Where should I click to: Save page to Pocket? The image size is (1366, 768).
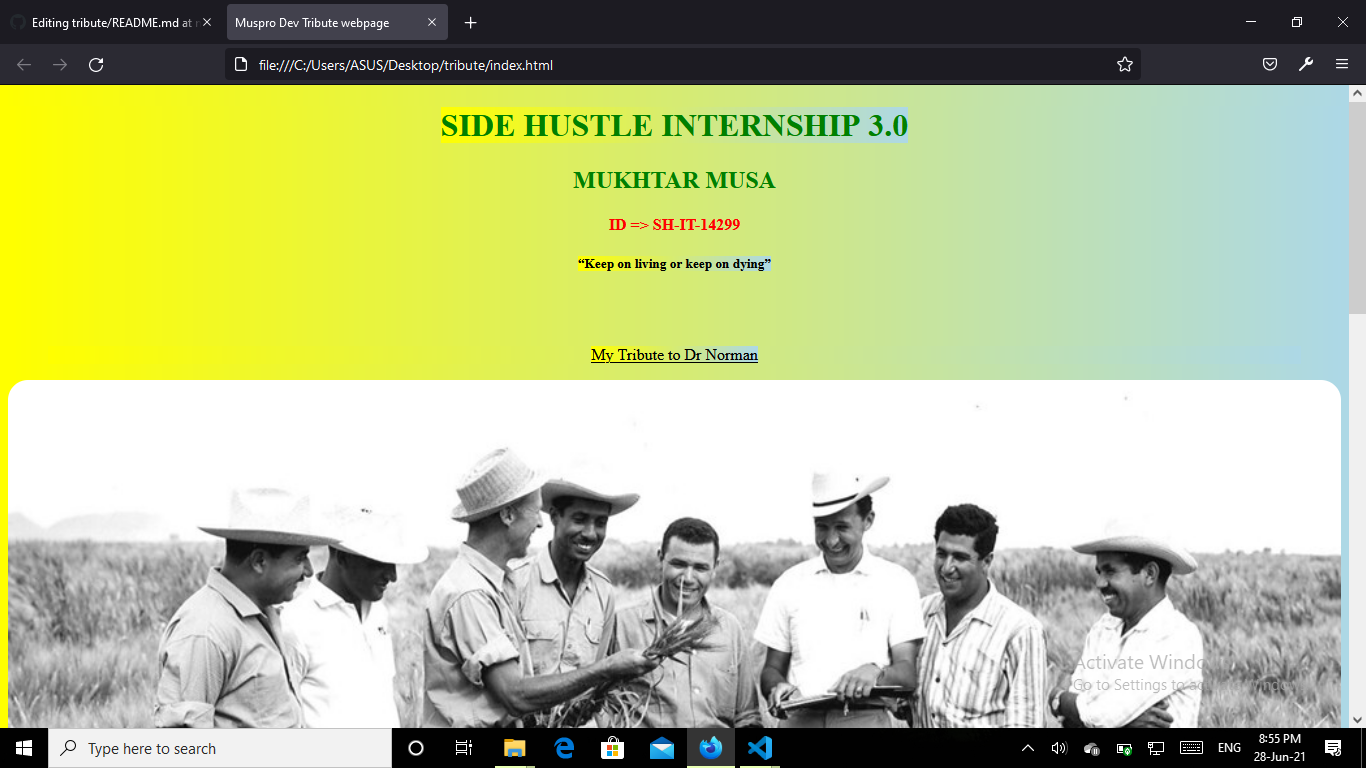click(x=1269, y=63)
